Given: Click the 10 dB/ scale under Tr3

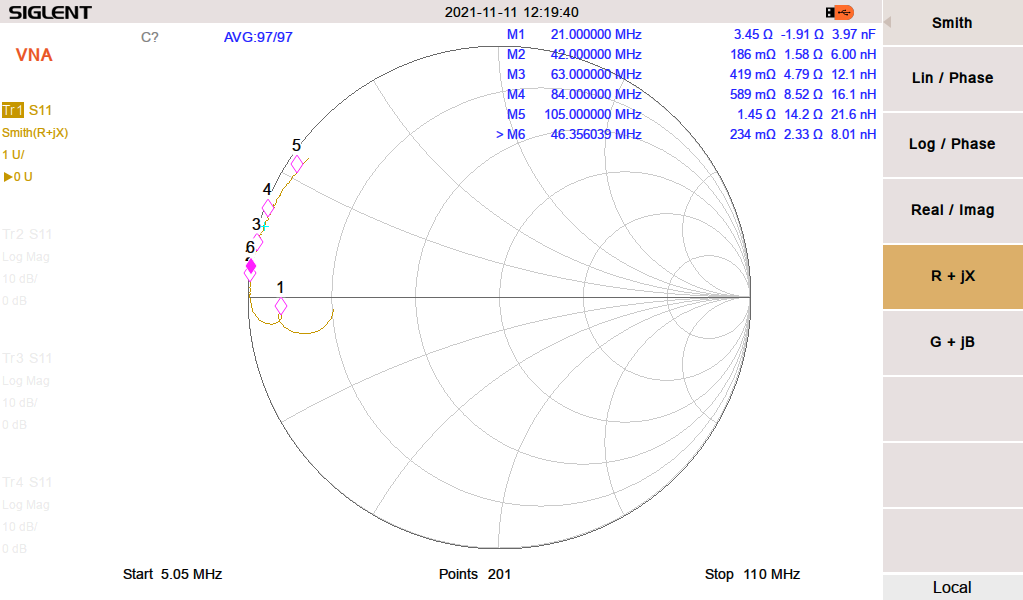Looking at the screenshot, I should [20, 402].
